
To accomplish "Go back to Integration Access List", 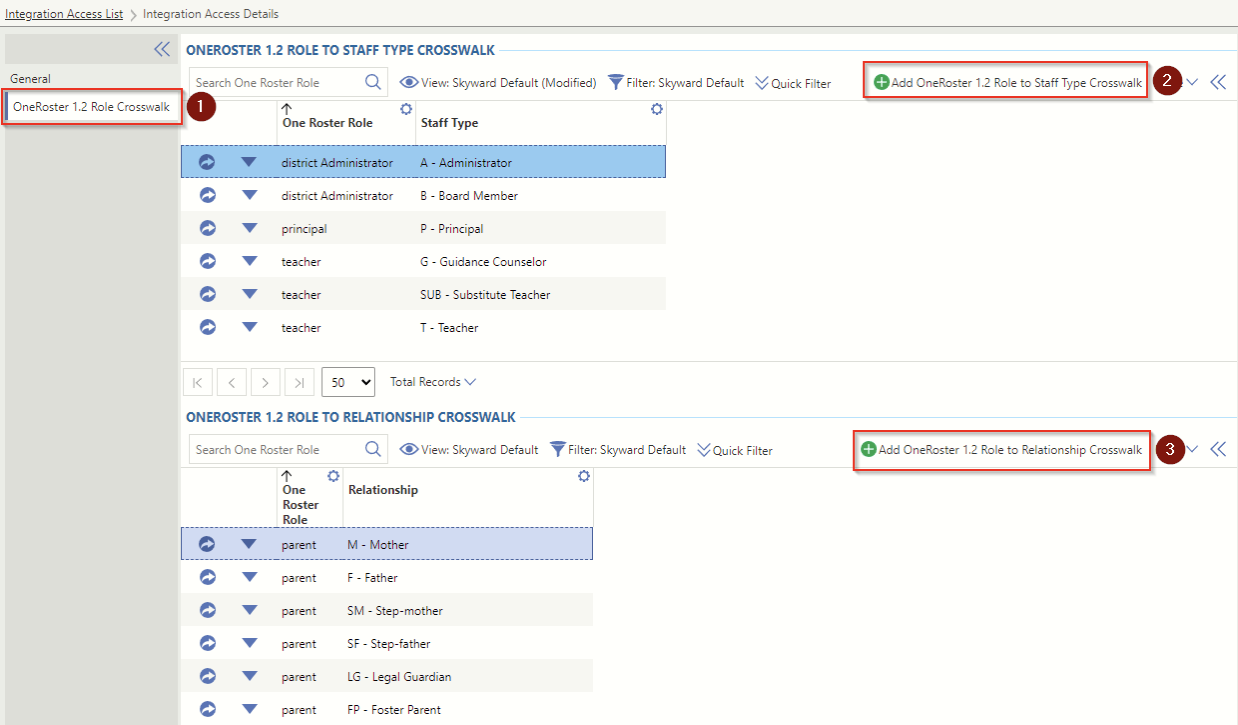I will coord(64,14).
